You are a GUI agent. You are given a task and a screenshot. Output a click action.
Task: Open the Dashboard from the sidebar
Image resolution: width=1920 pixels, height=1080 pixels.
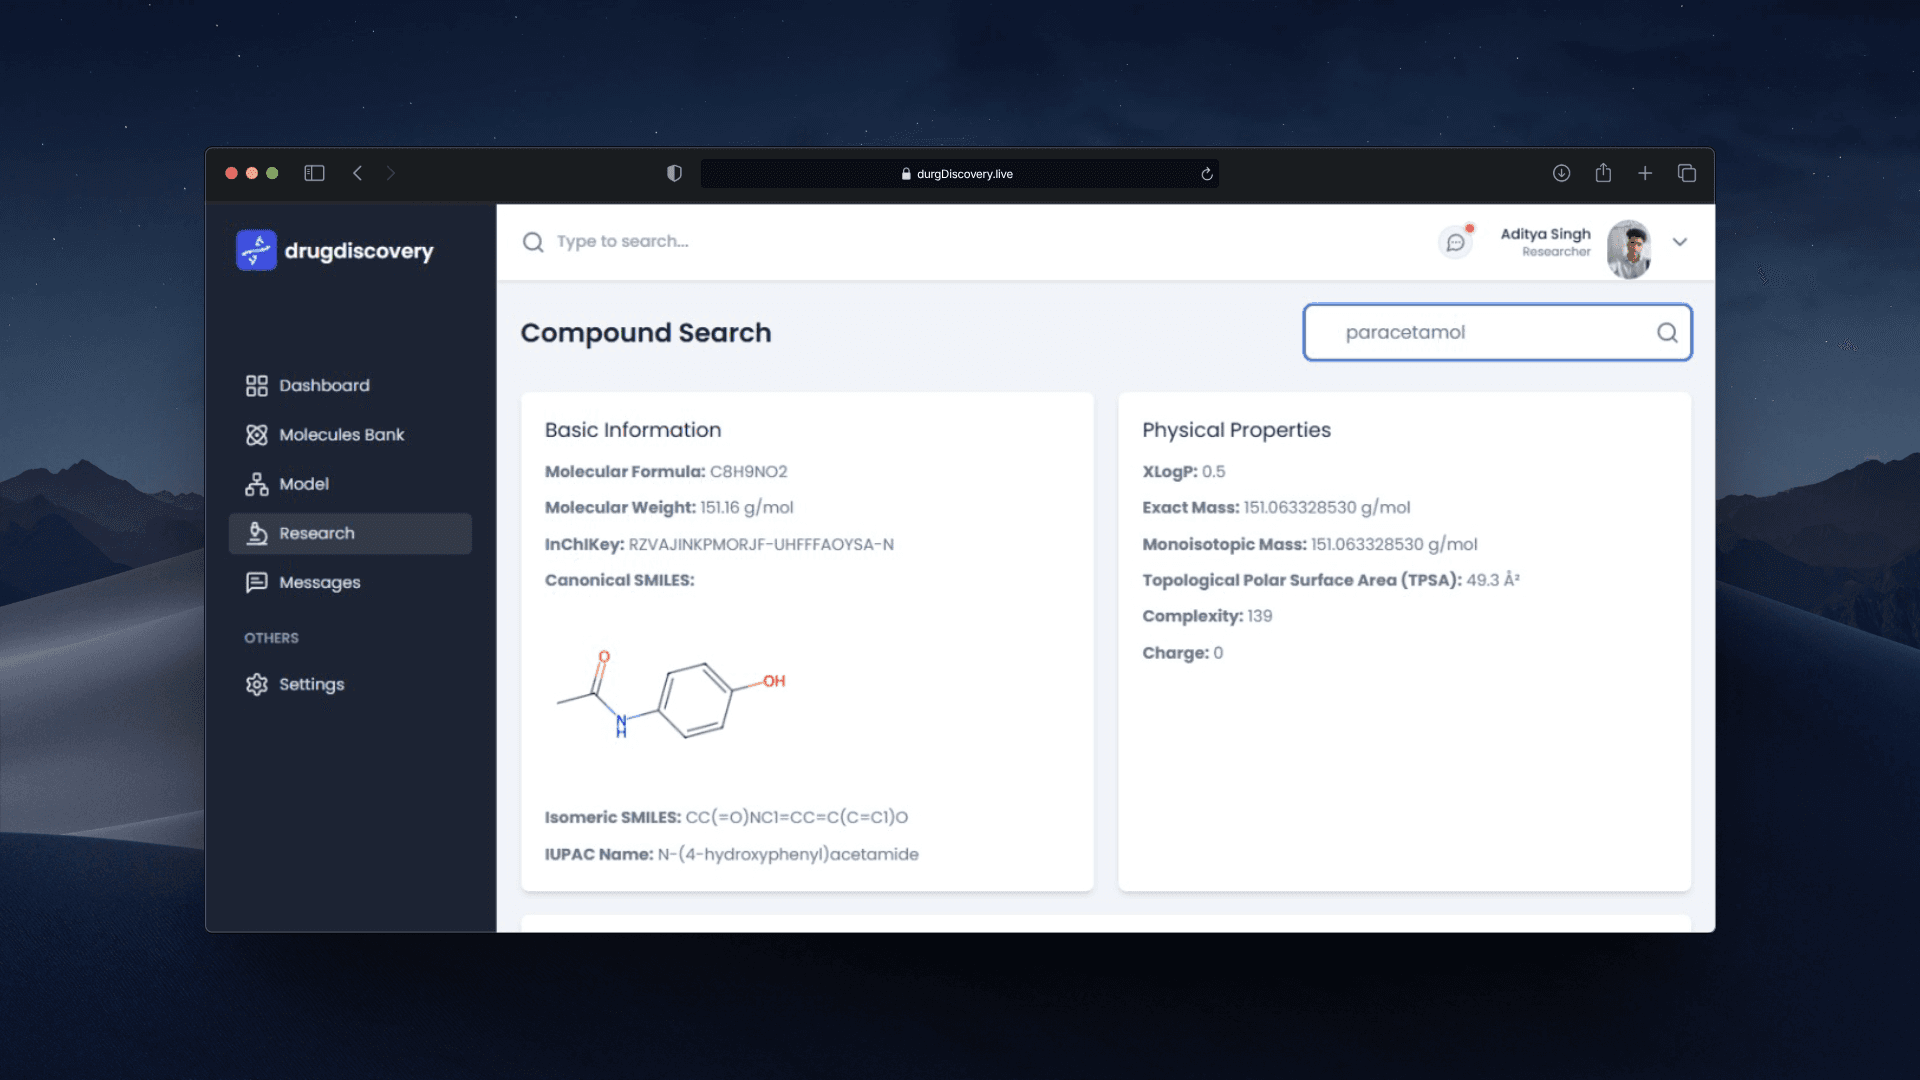point(322,385)
